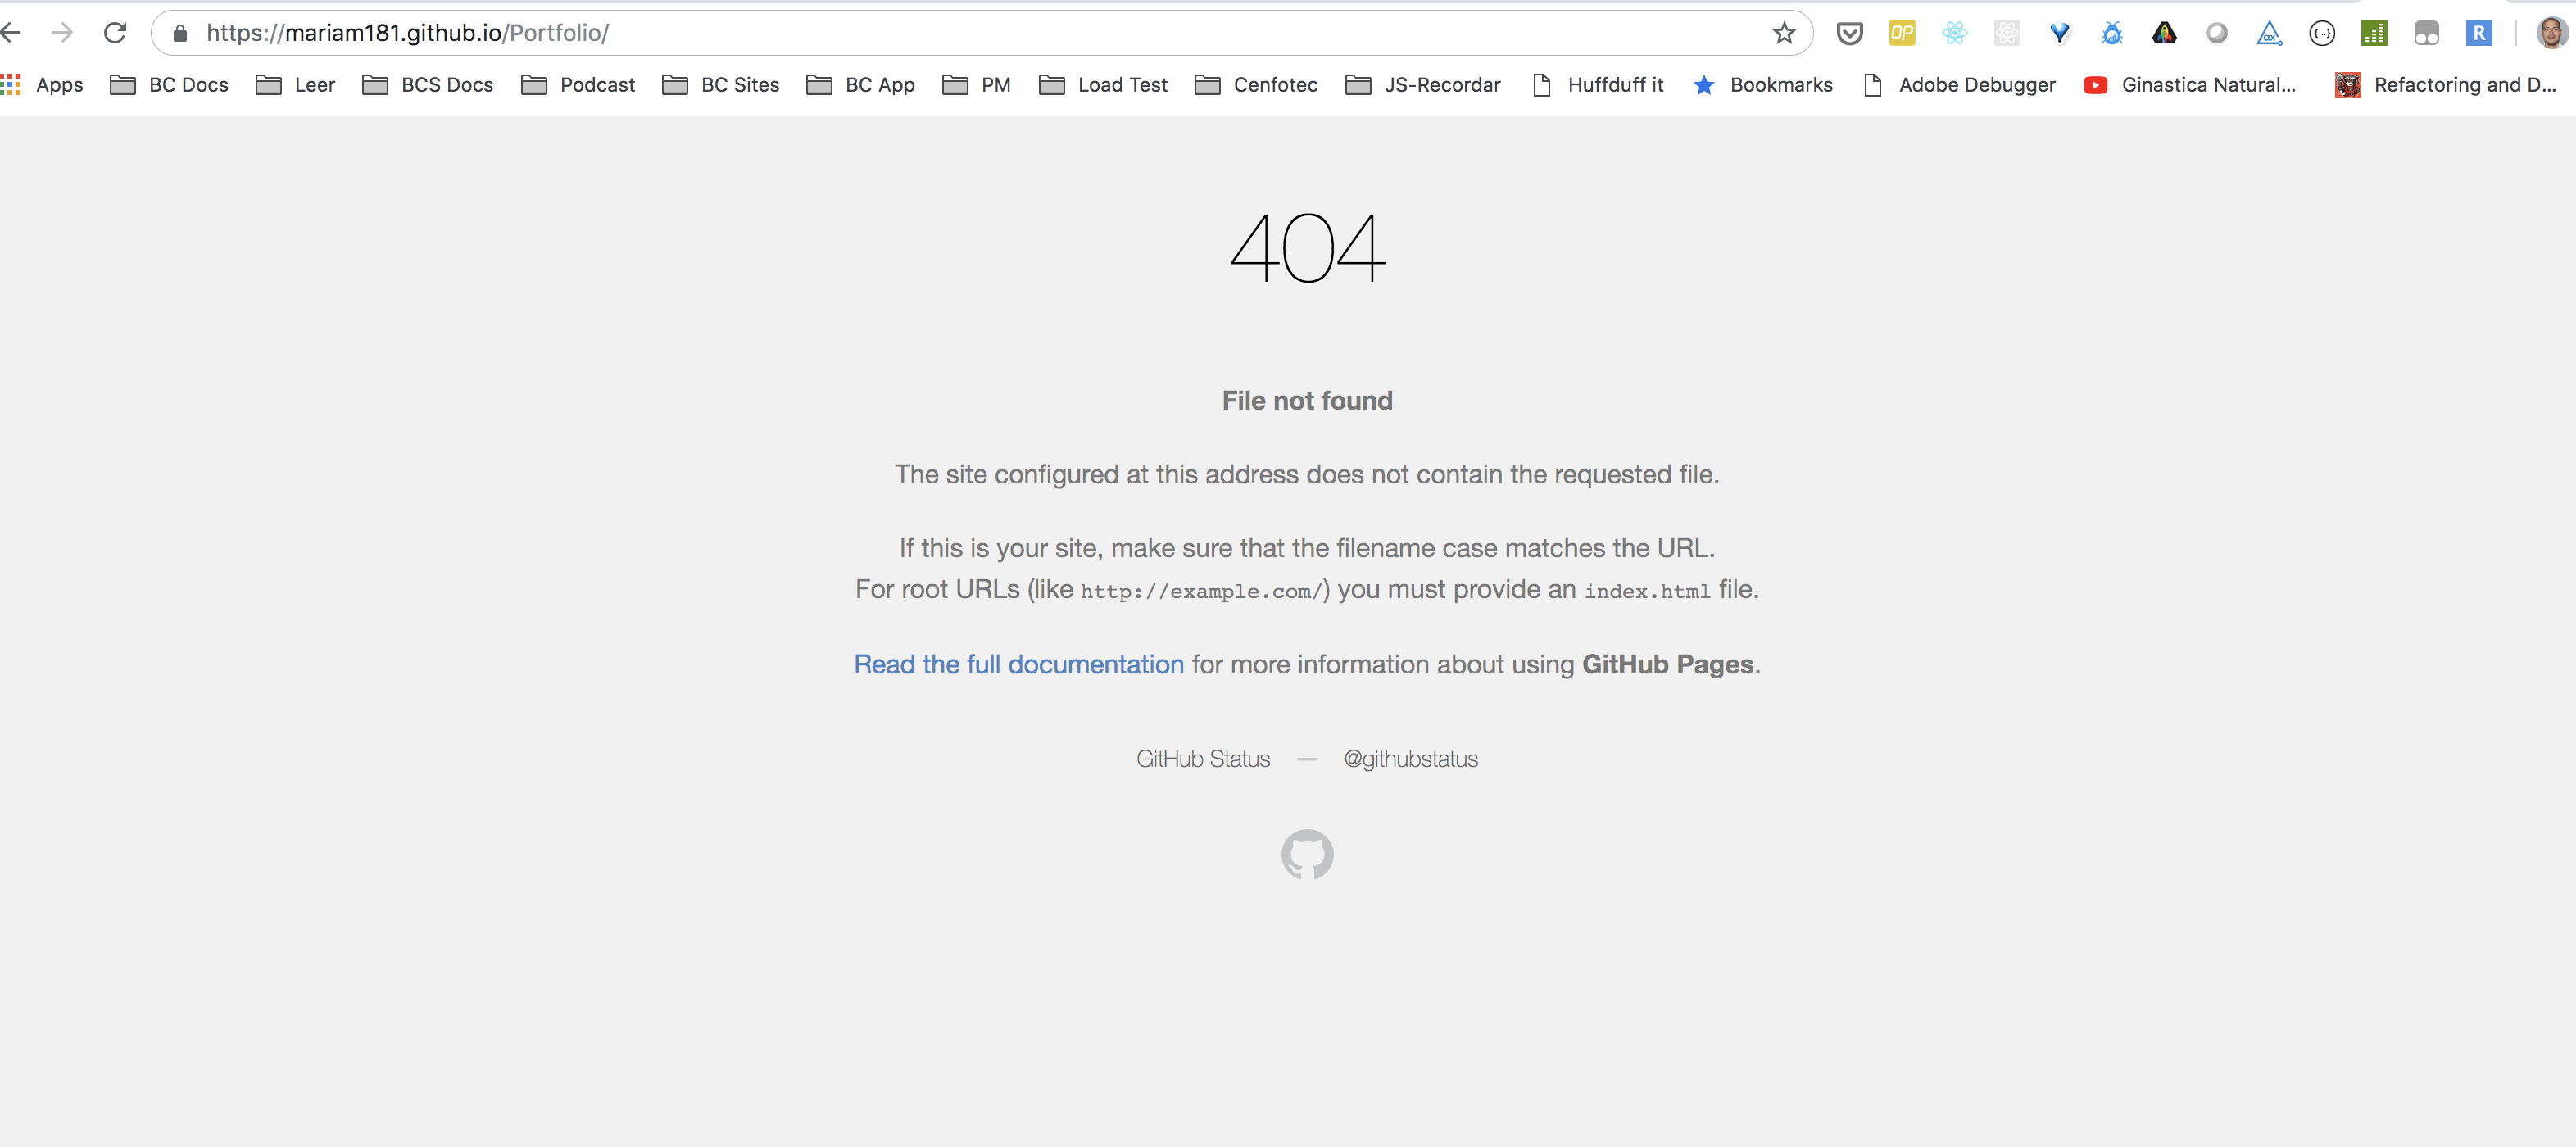Open the green bar chart extension
The image size is (2576, 1147).
tap(2373, 33)
